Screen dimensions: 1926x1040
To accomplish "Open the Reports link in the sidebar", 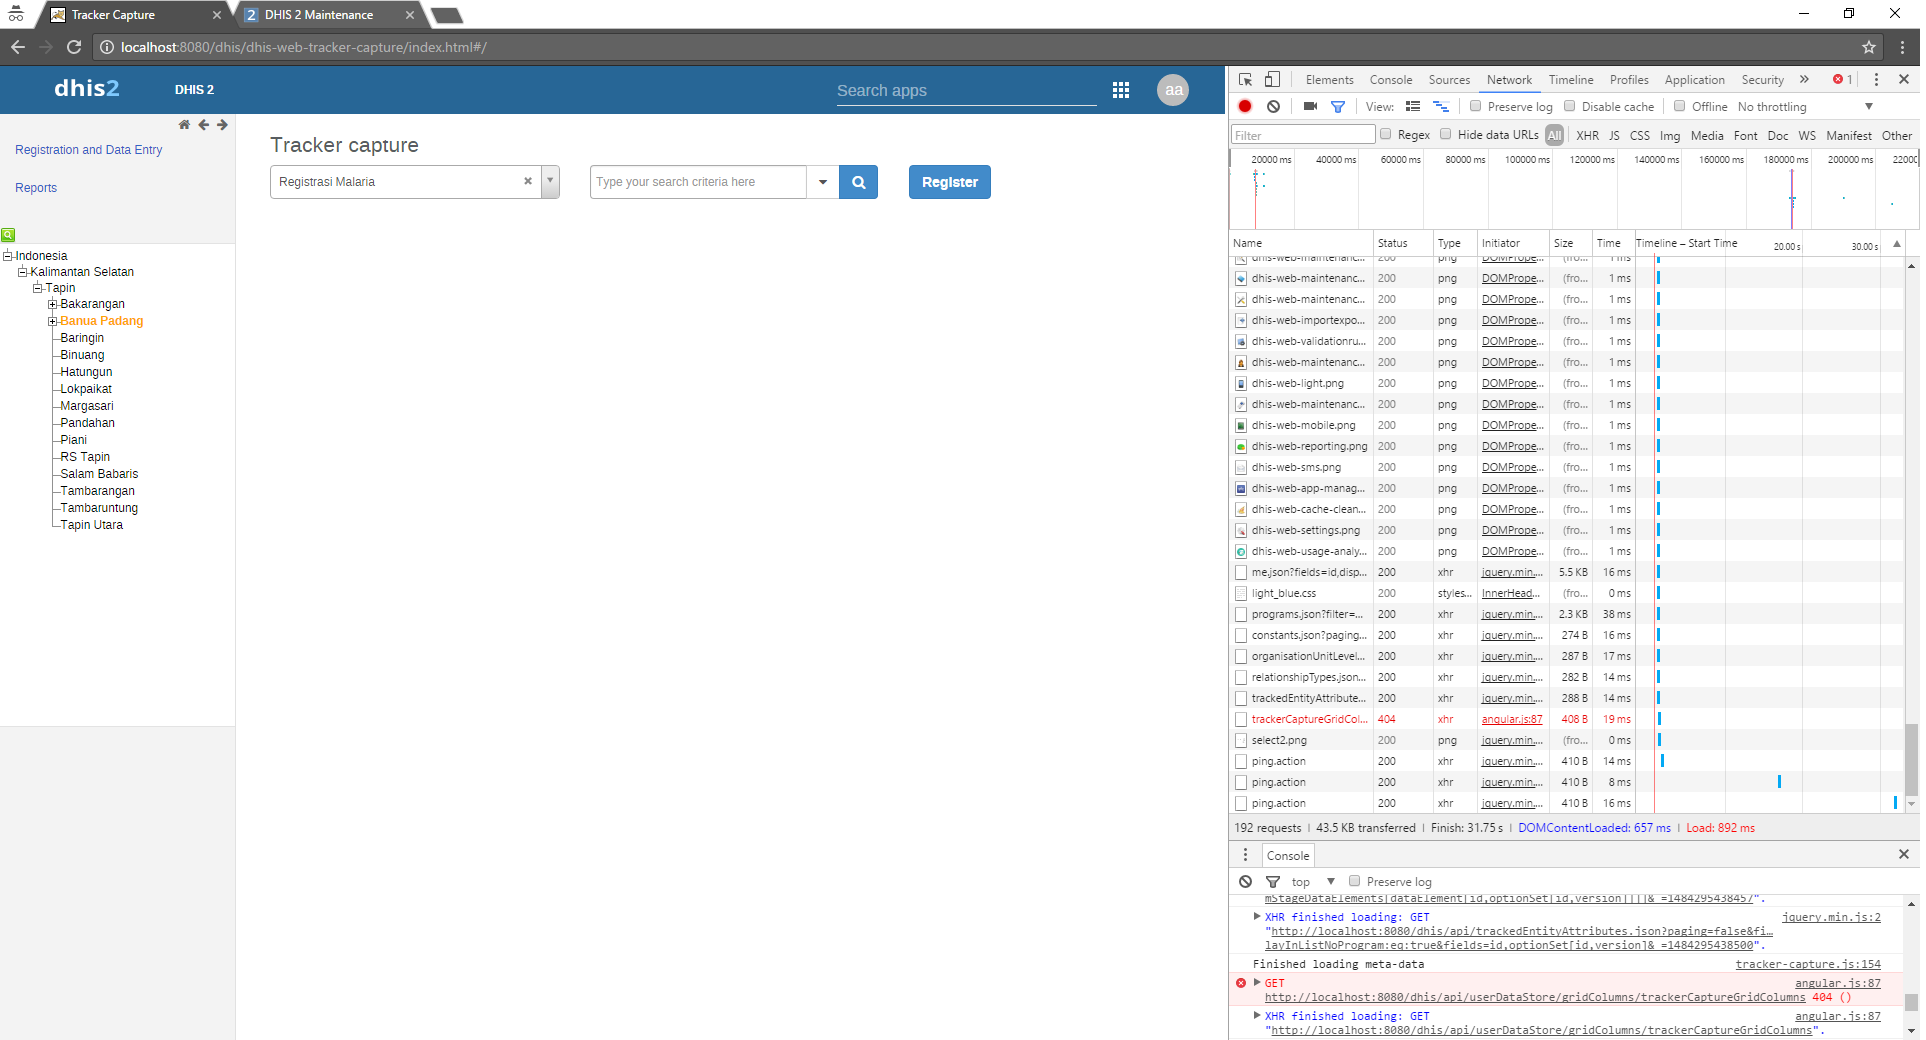I will [36, 188].
